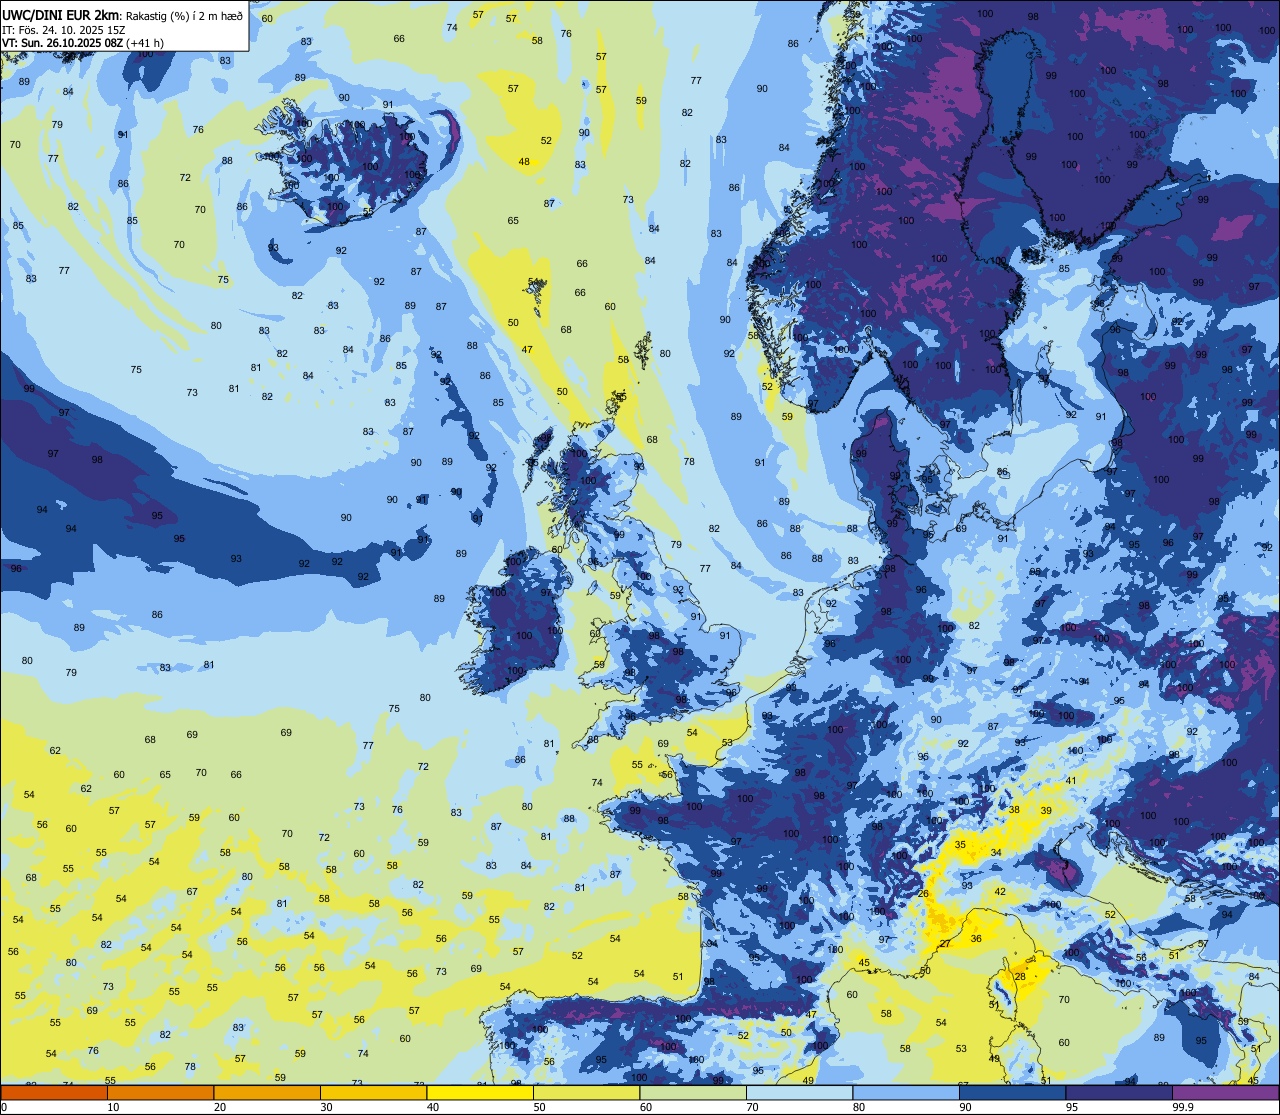
Task: Click the 80–90 legend color swatch
Action: point(906,1092)
